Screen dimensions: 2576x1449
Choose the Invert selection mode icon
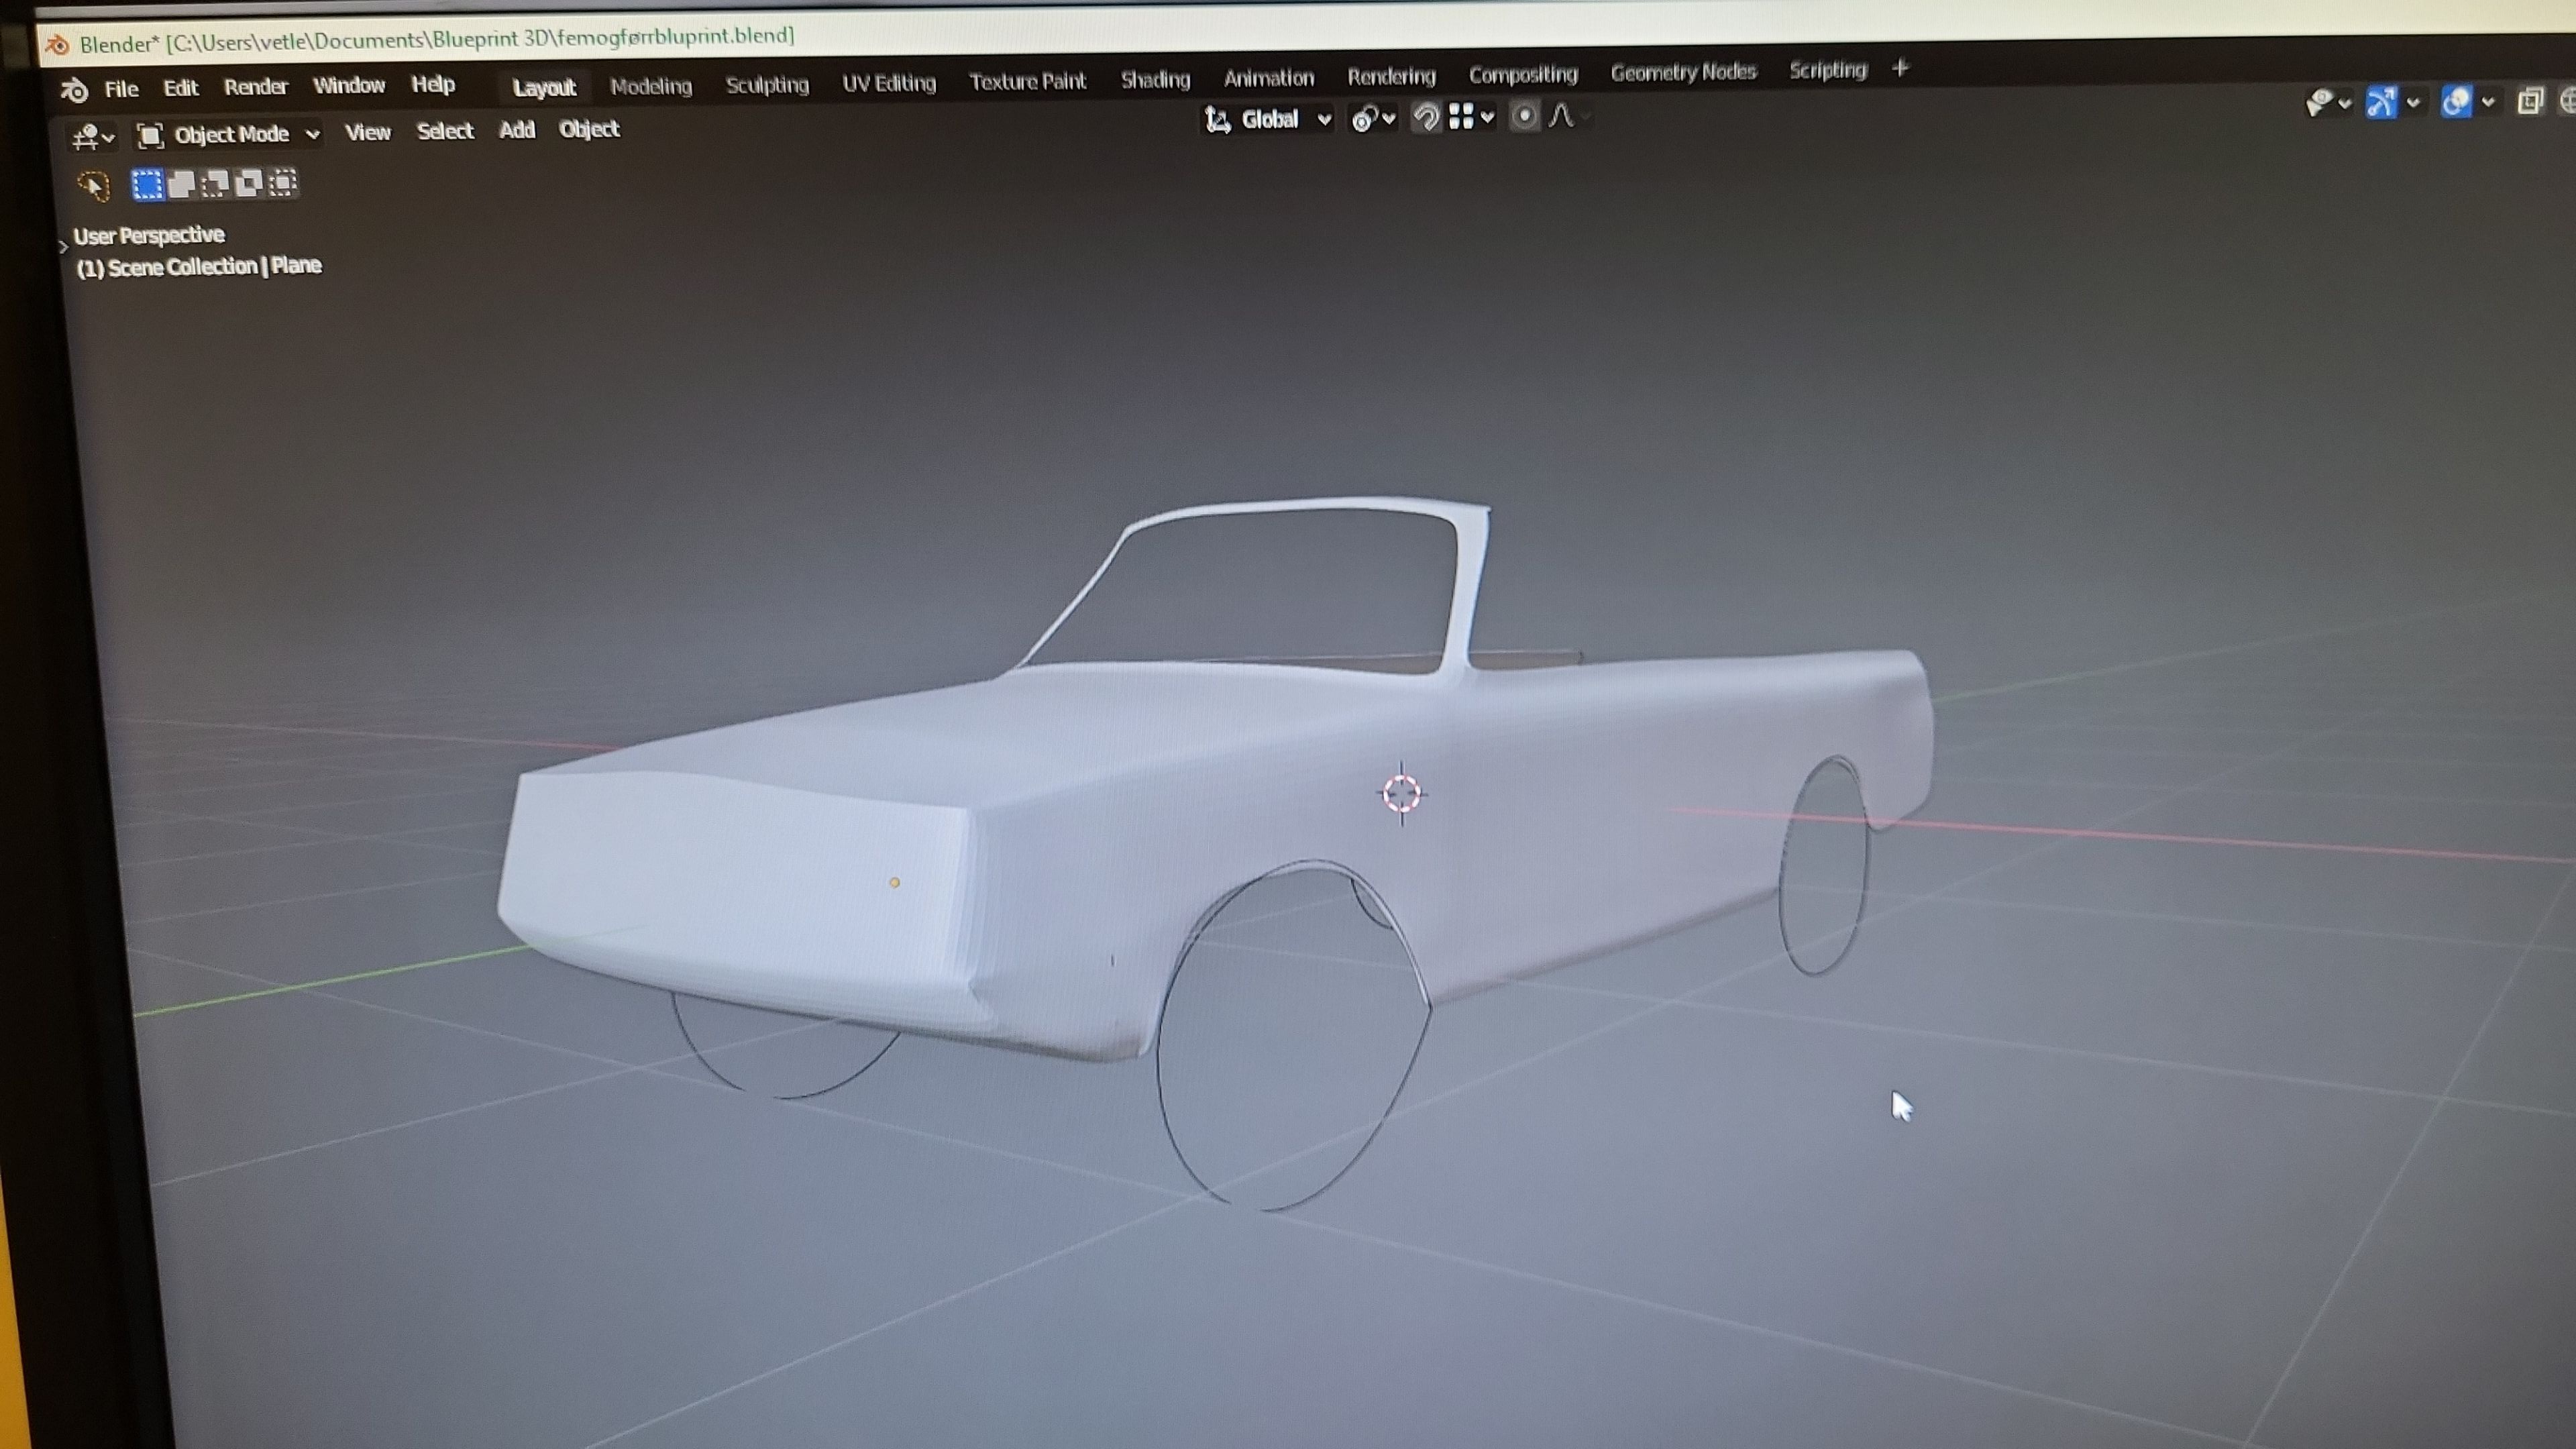tap(249, 183)
